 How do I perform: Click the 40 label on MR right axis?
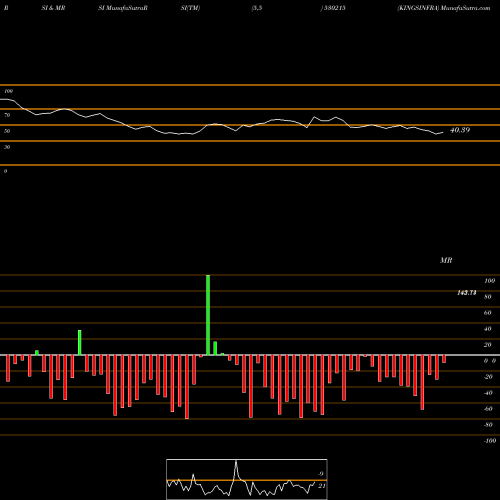(488, 329)
